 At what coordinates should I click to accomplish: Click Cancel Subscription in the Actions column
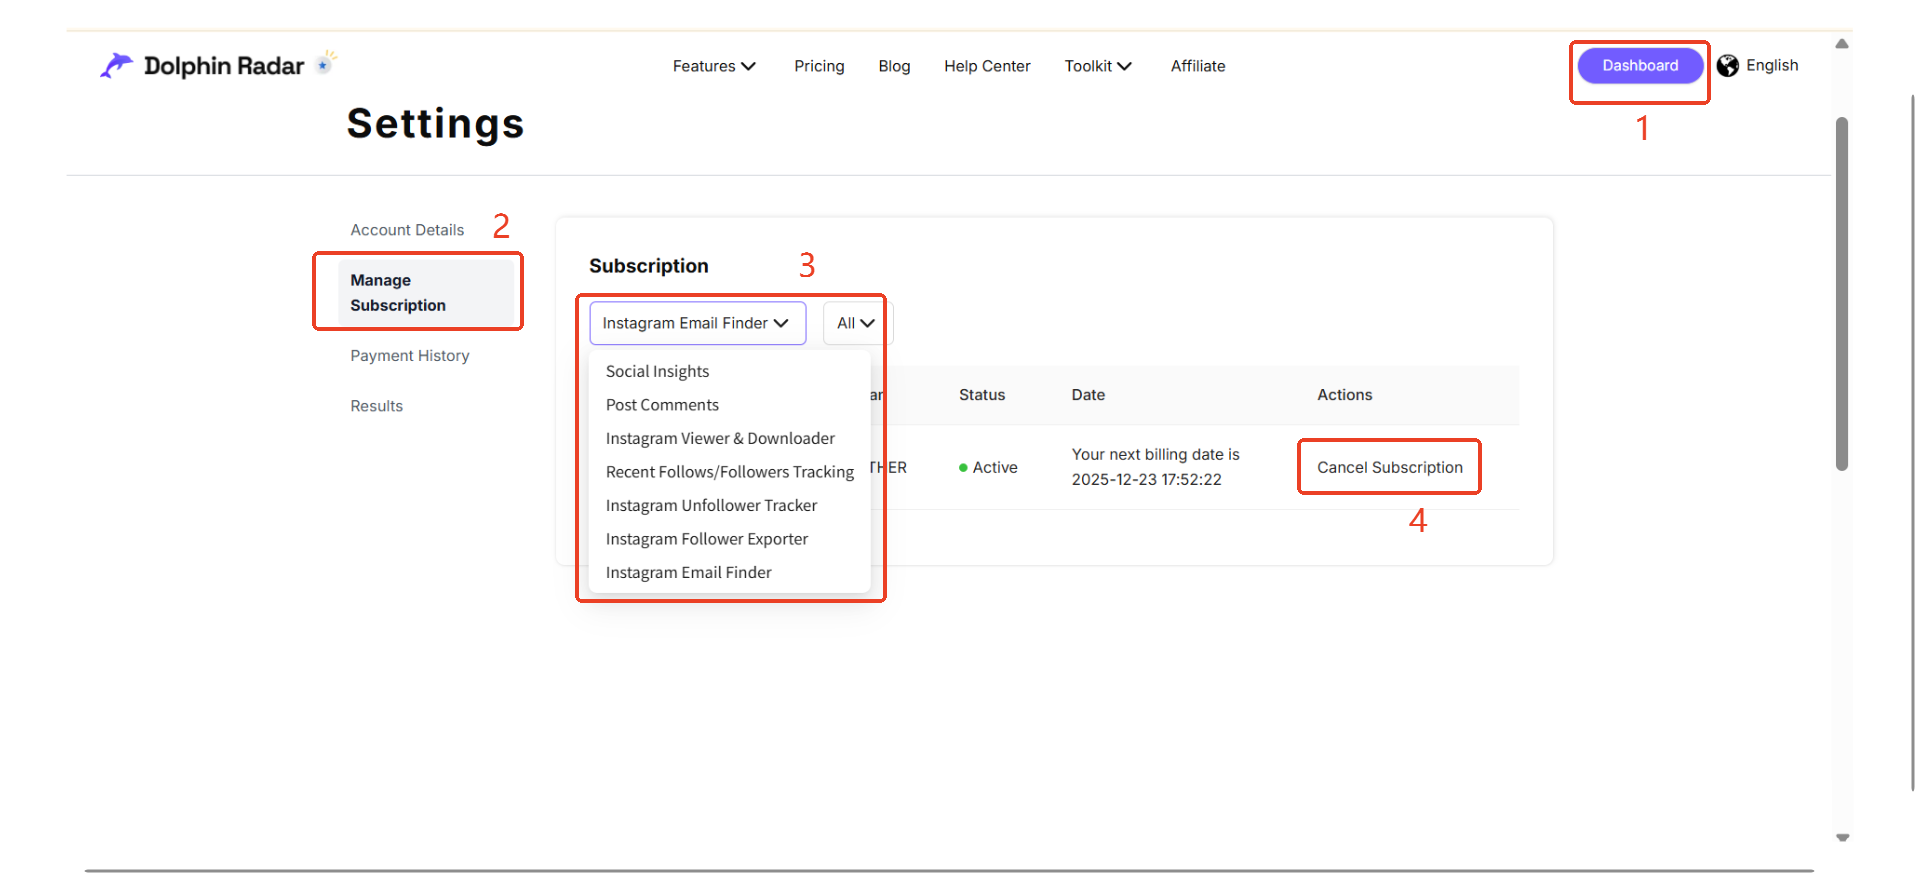(x=1390, y=467)
